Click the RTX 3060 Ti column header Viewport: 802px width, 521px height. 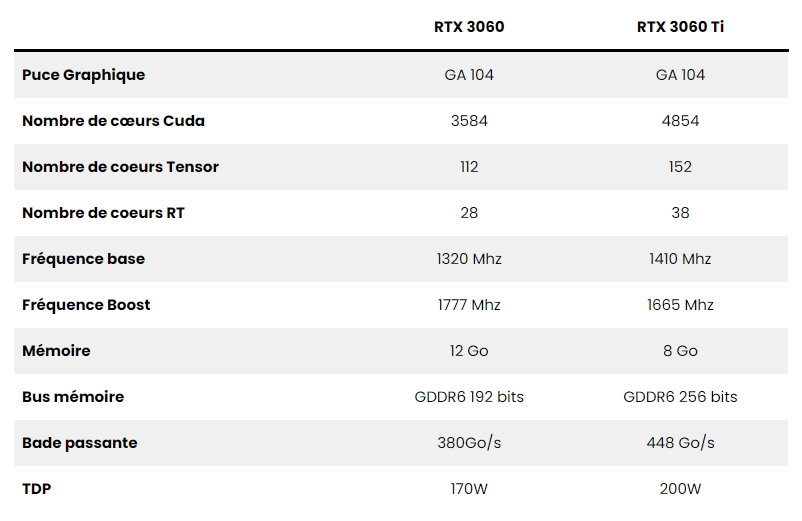coord(680,27)
